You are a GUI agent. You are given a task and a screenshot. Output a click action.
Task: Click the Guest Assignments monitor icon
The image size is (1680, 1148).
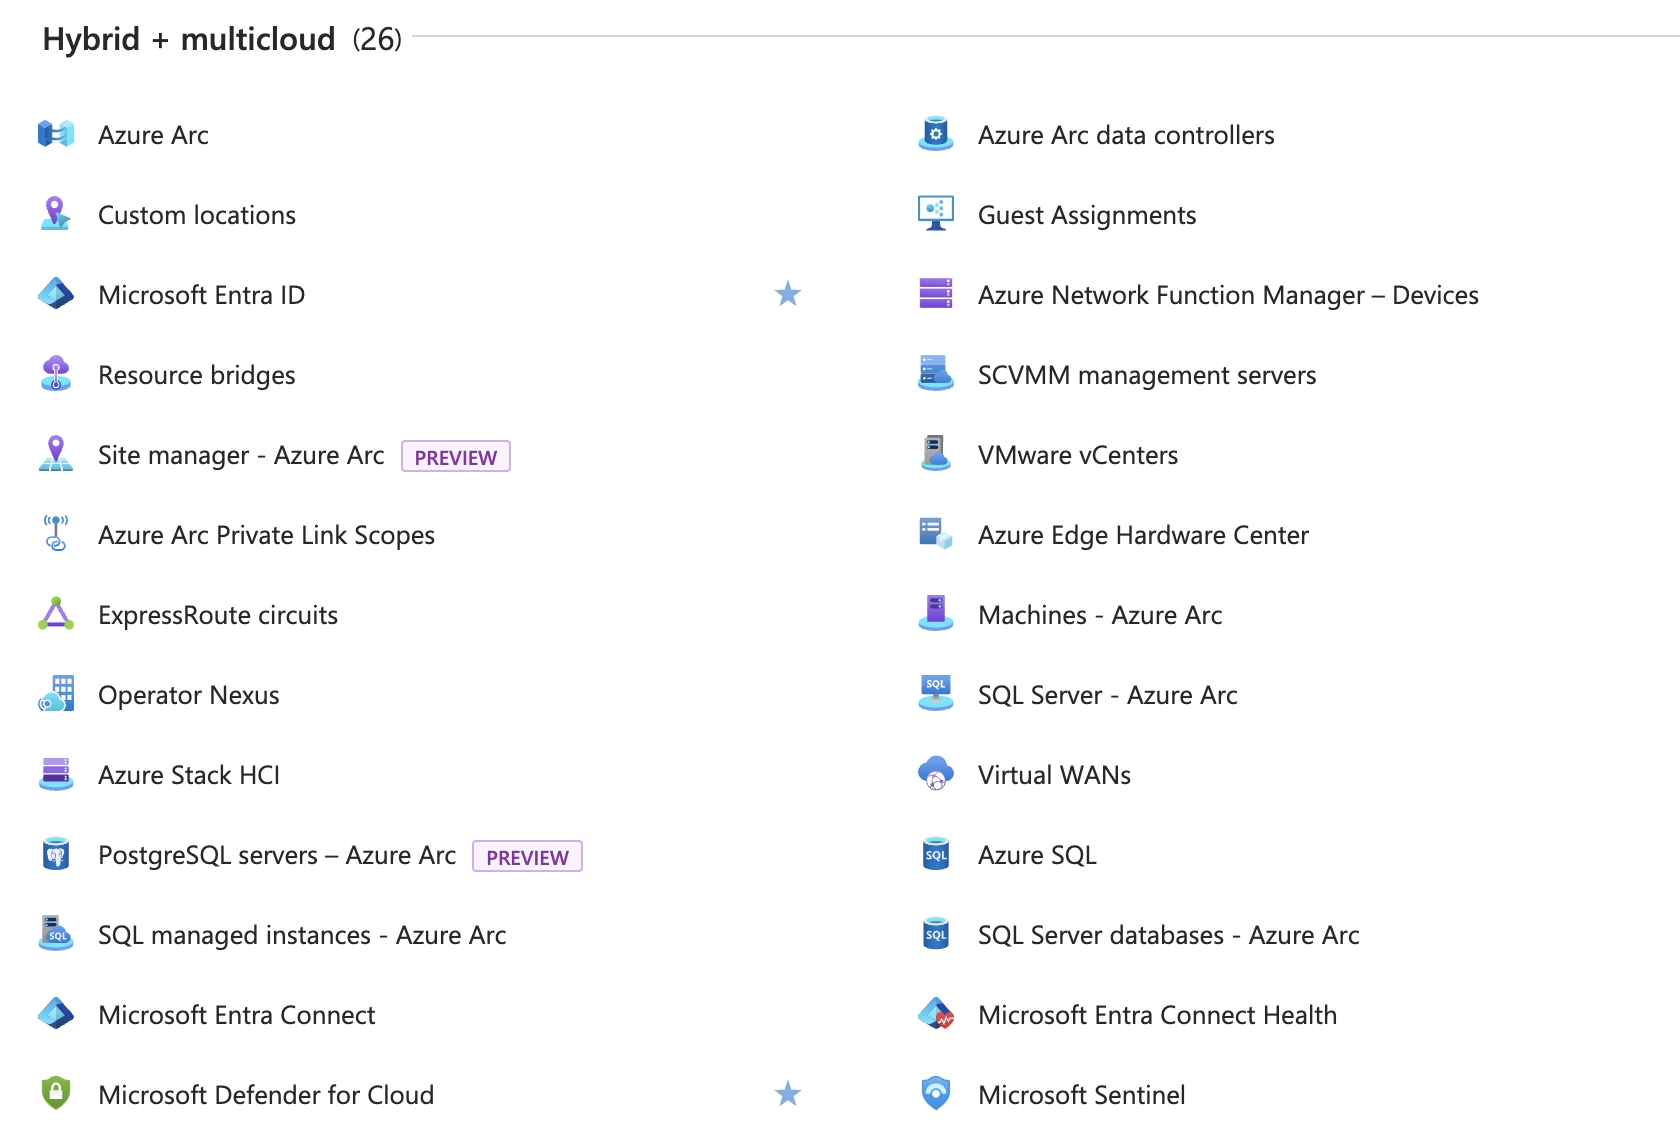pos(936,214)
